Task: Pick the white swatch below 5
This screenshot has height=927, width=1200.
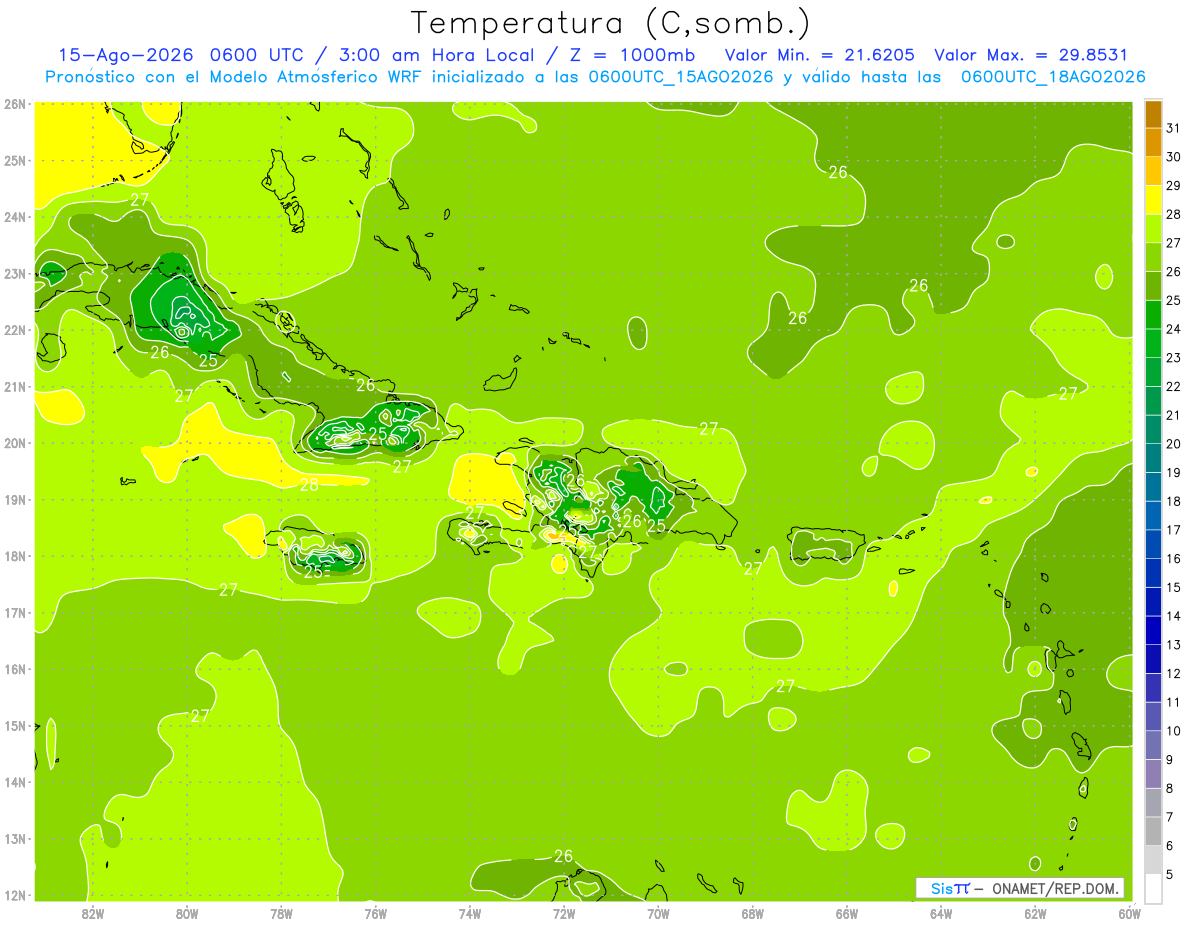Action: coord(1153,888)
